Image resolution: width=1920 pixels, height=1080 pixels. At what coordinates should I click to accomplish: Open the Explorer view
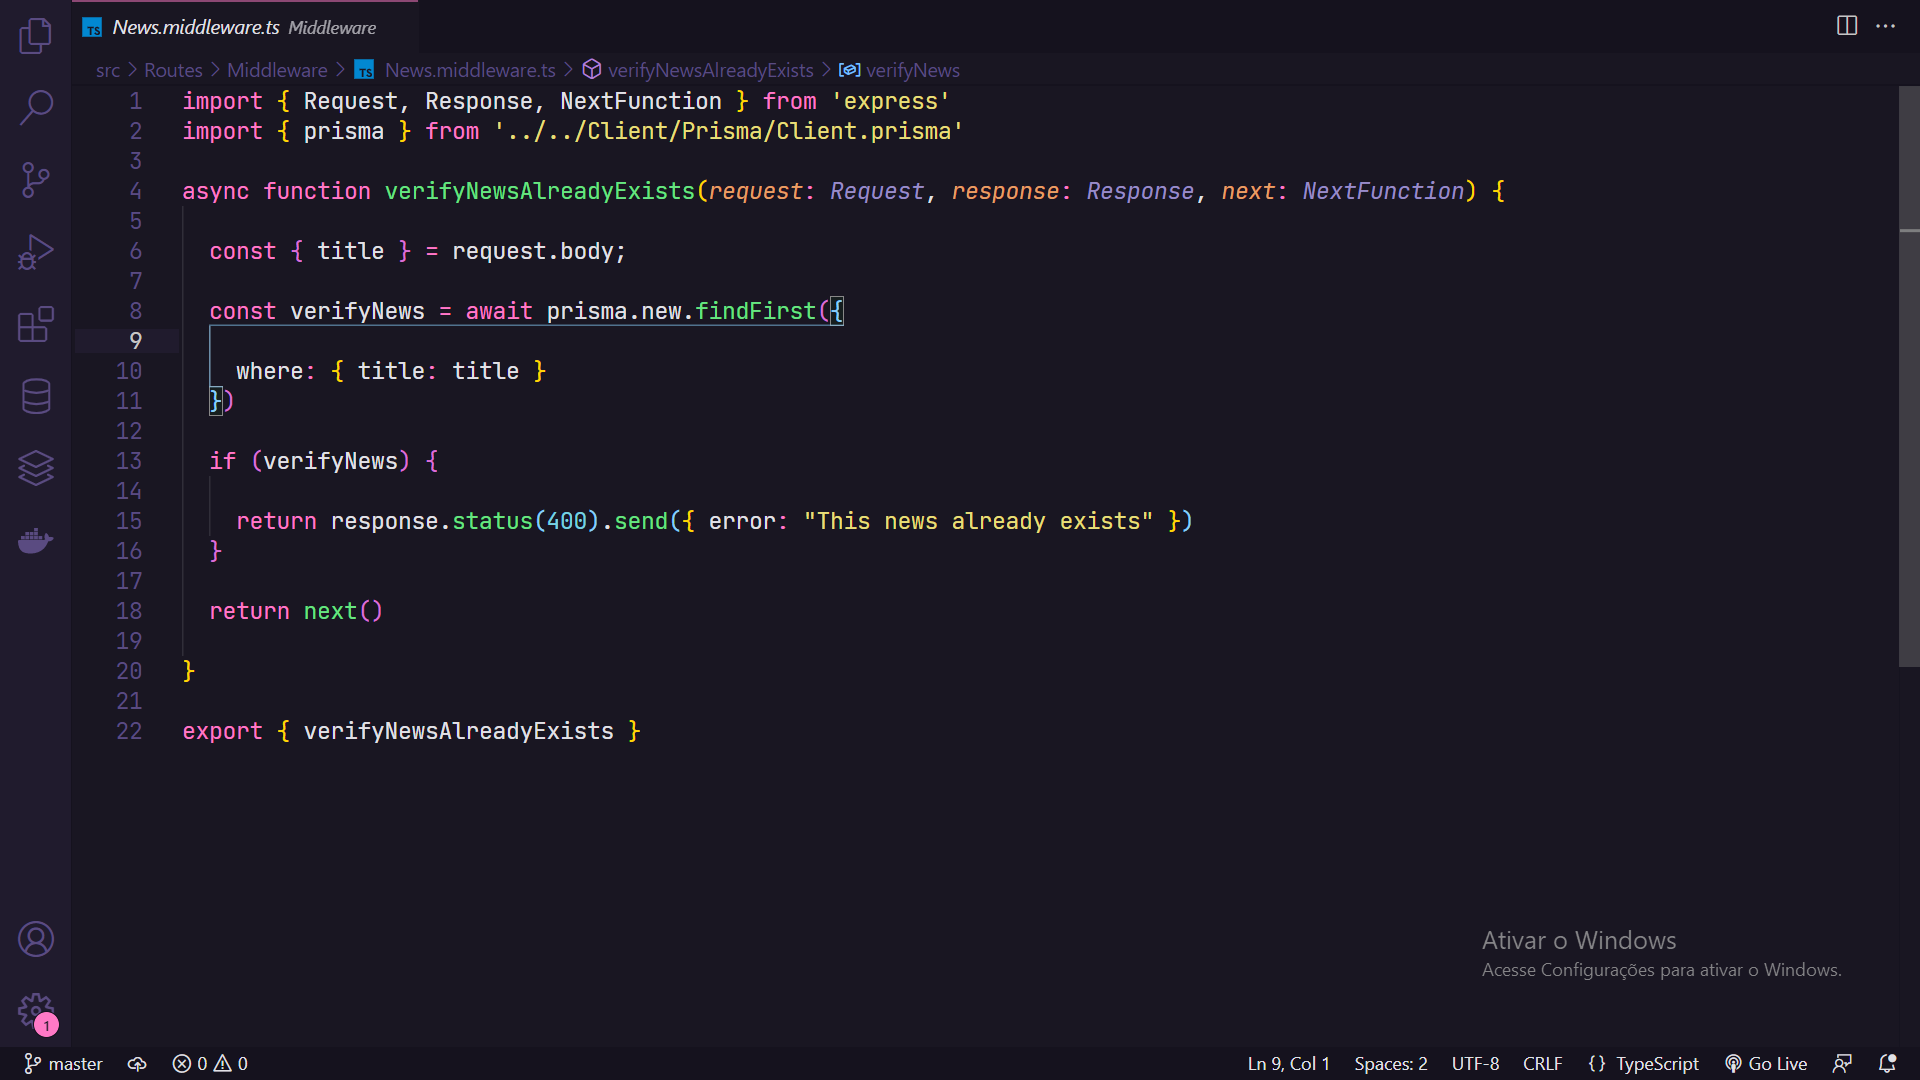(x=36, y=36)
